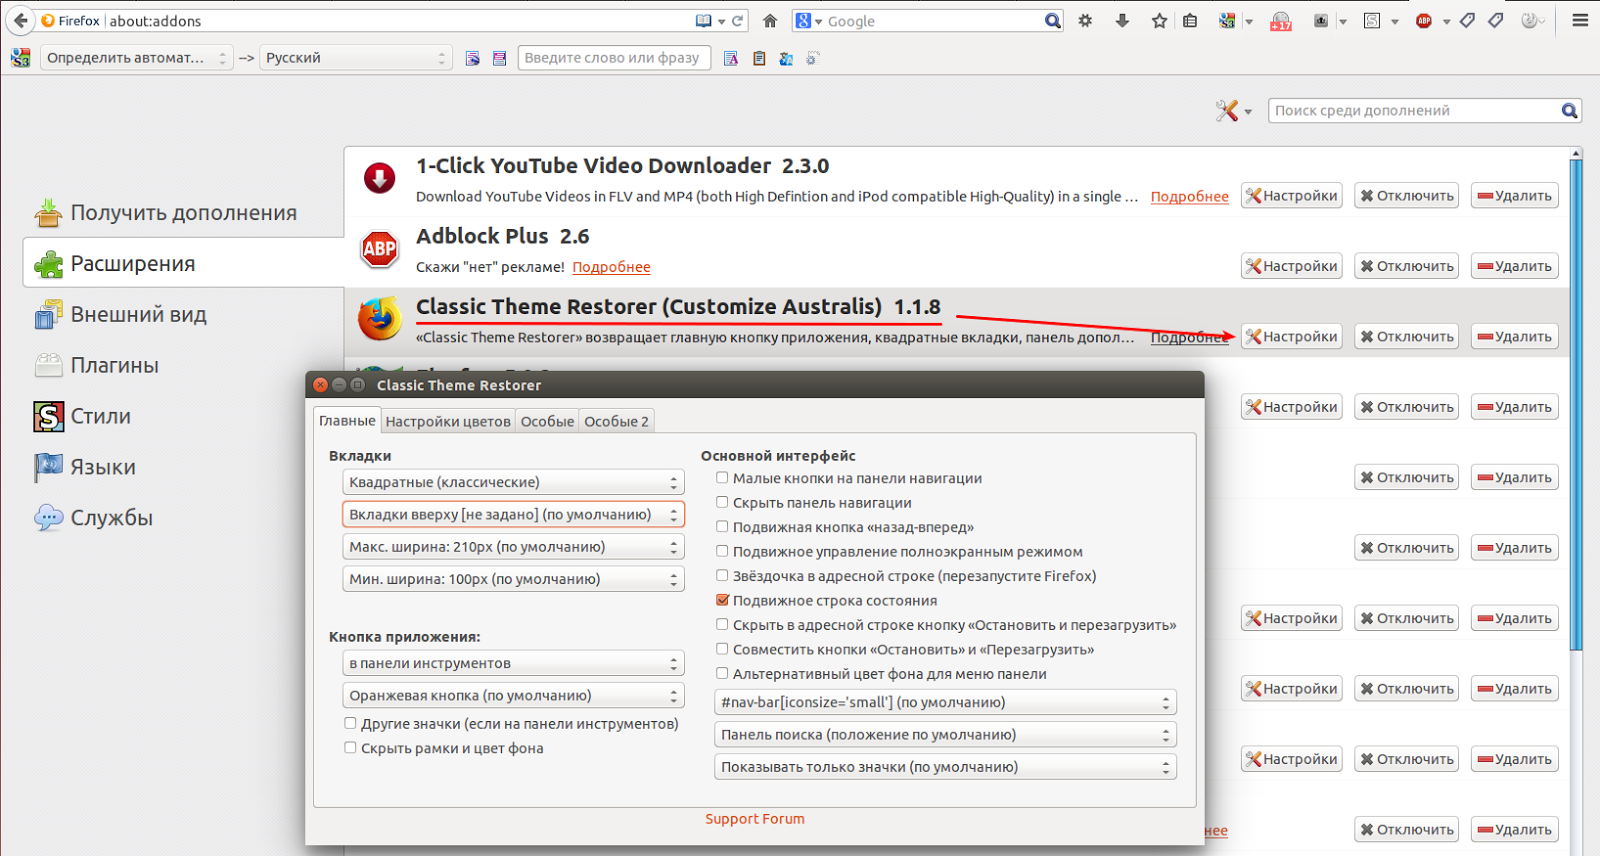Click the letter A translate text icon
Screen dimensions: 1600x856
[731, 59]
